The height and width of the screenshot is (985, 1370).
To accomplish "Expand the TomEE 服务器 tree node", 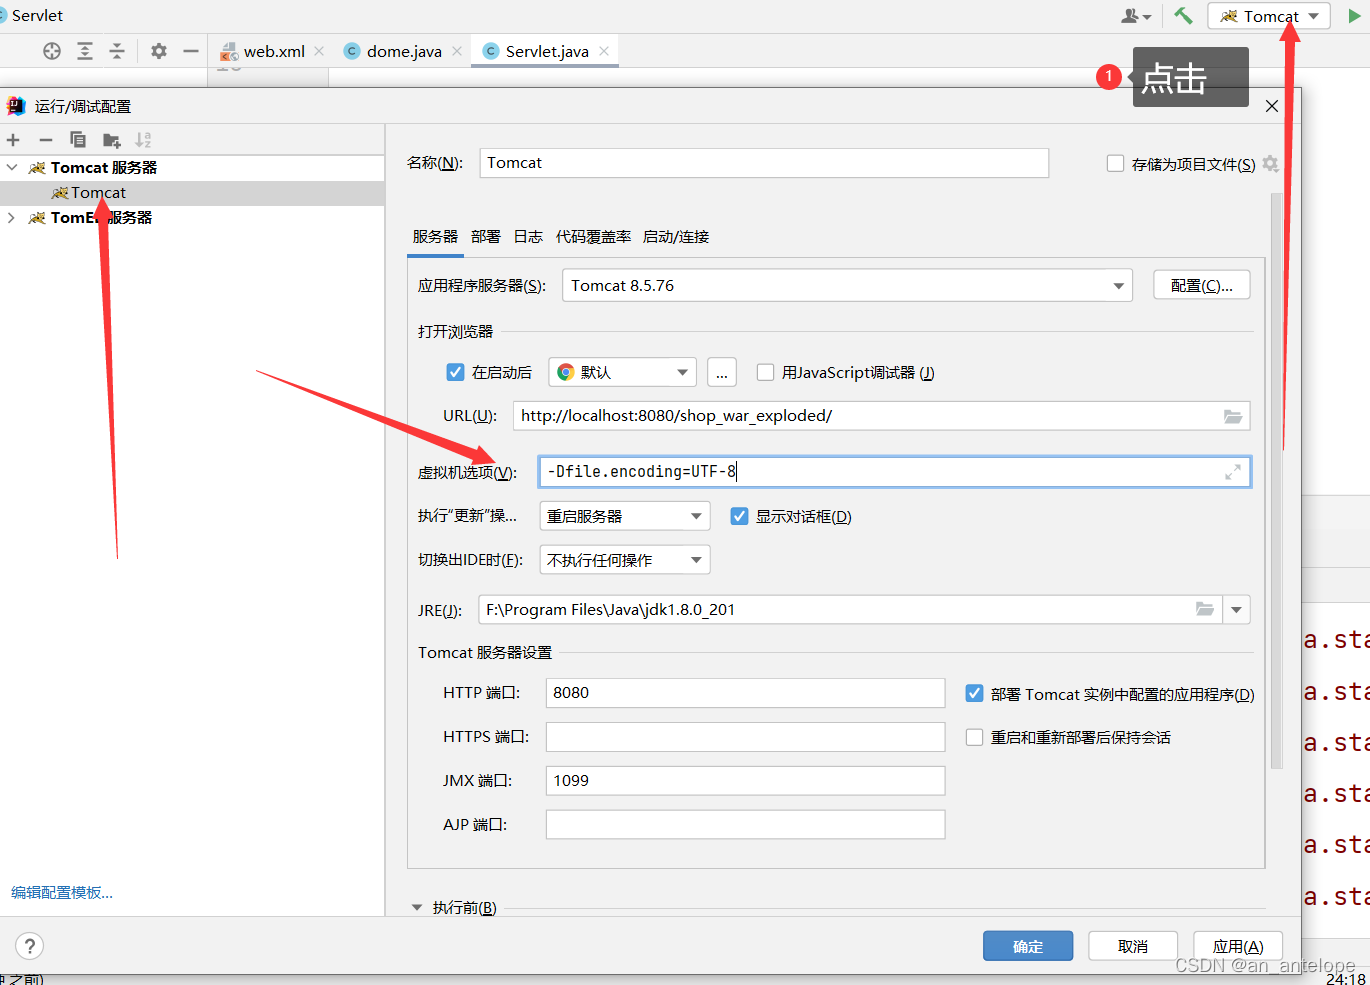I will [x=11, y=217].
